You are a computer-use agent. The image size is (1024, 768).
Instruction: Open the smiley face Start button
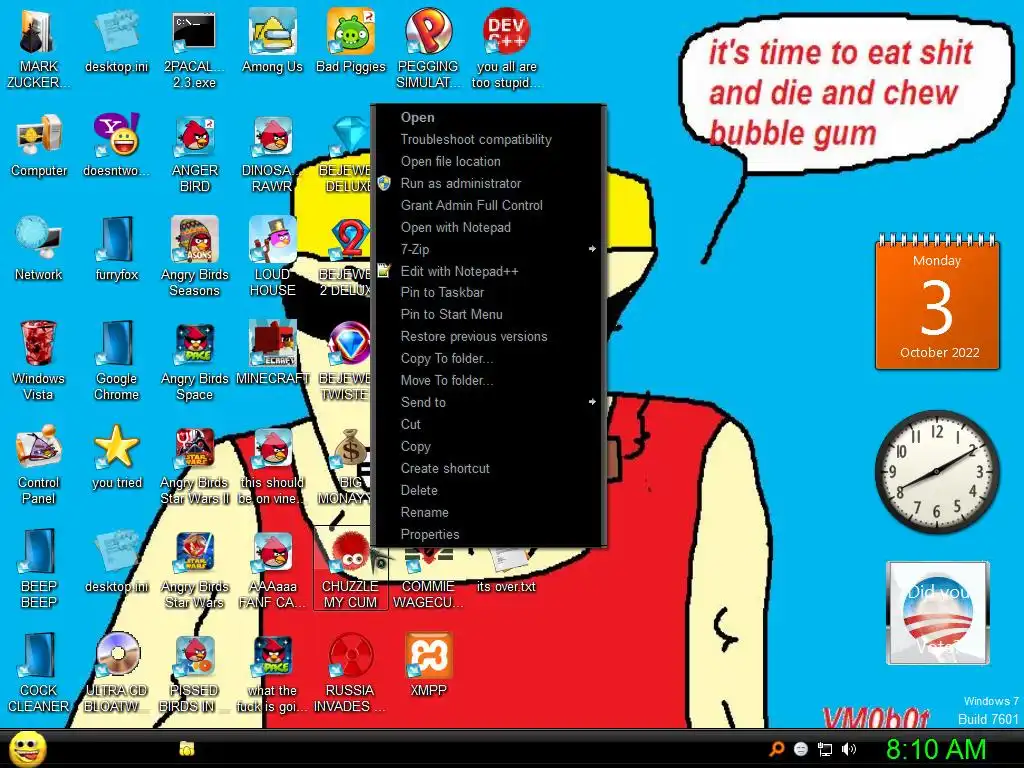click(x=27, y=749)
